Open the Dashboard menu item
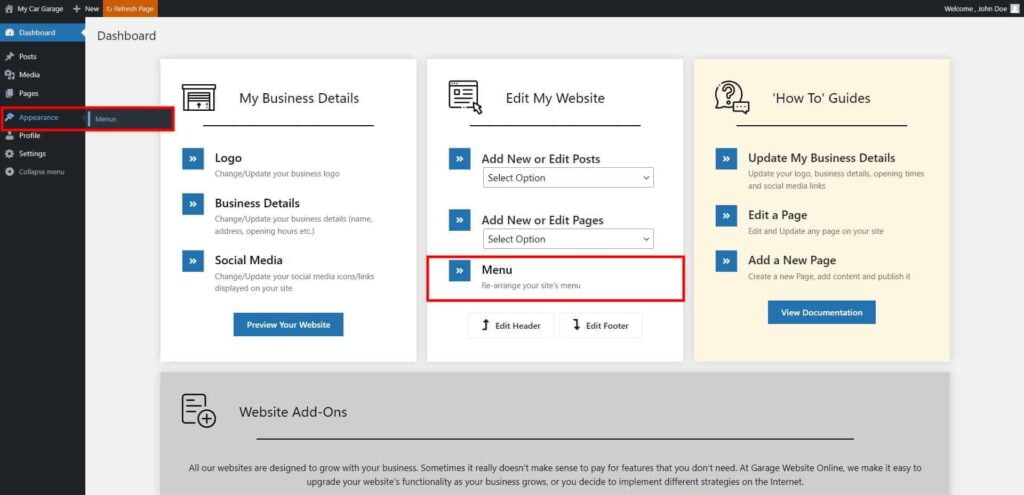1024x495 pixels. coord(42,33)
